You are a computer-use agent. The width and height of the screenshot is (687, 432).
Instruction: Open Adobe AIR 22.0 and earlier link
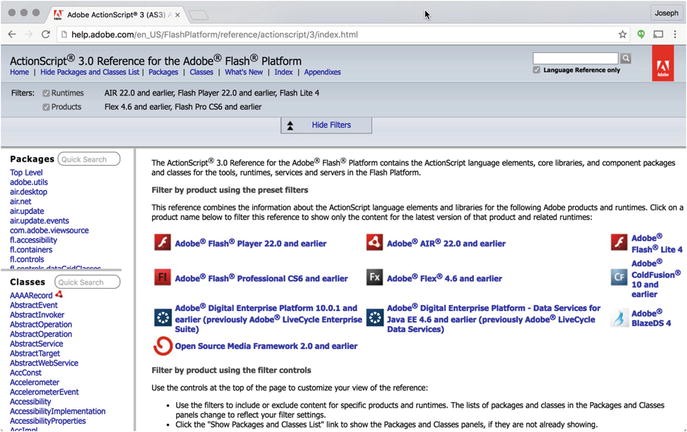(446, 243)
